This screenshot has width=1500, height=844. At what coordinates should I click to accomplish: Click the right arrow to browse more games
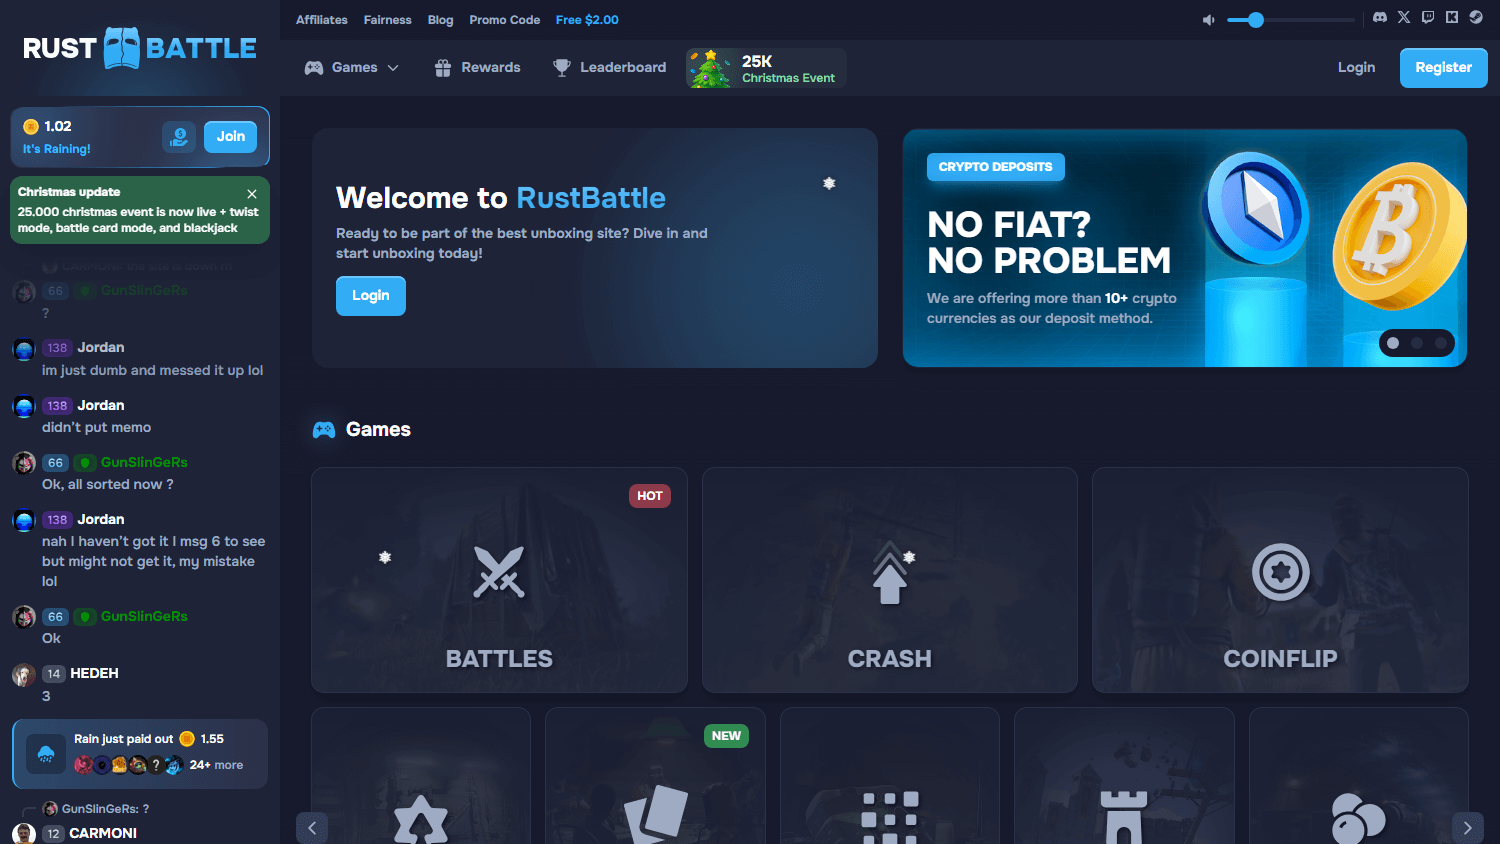tap(1468, 828)
